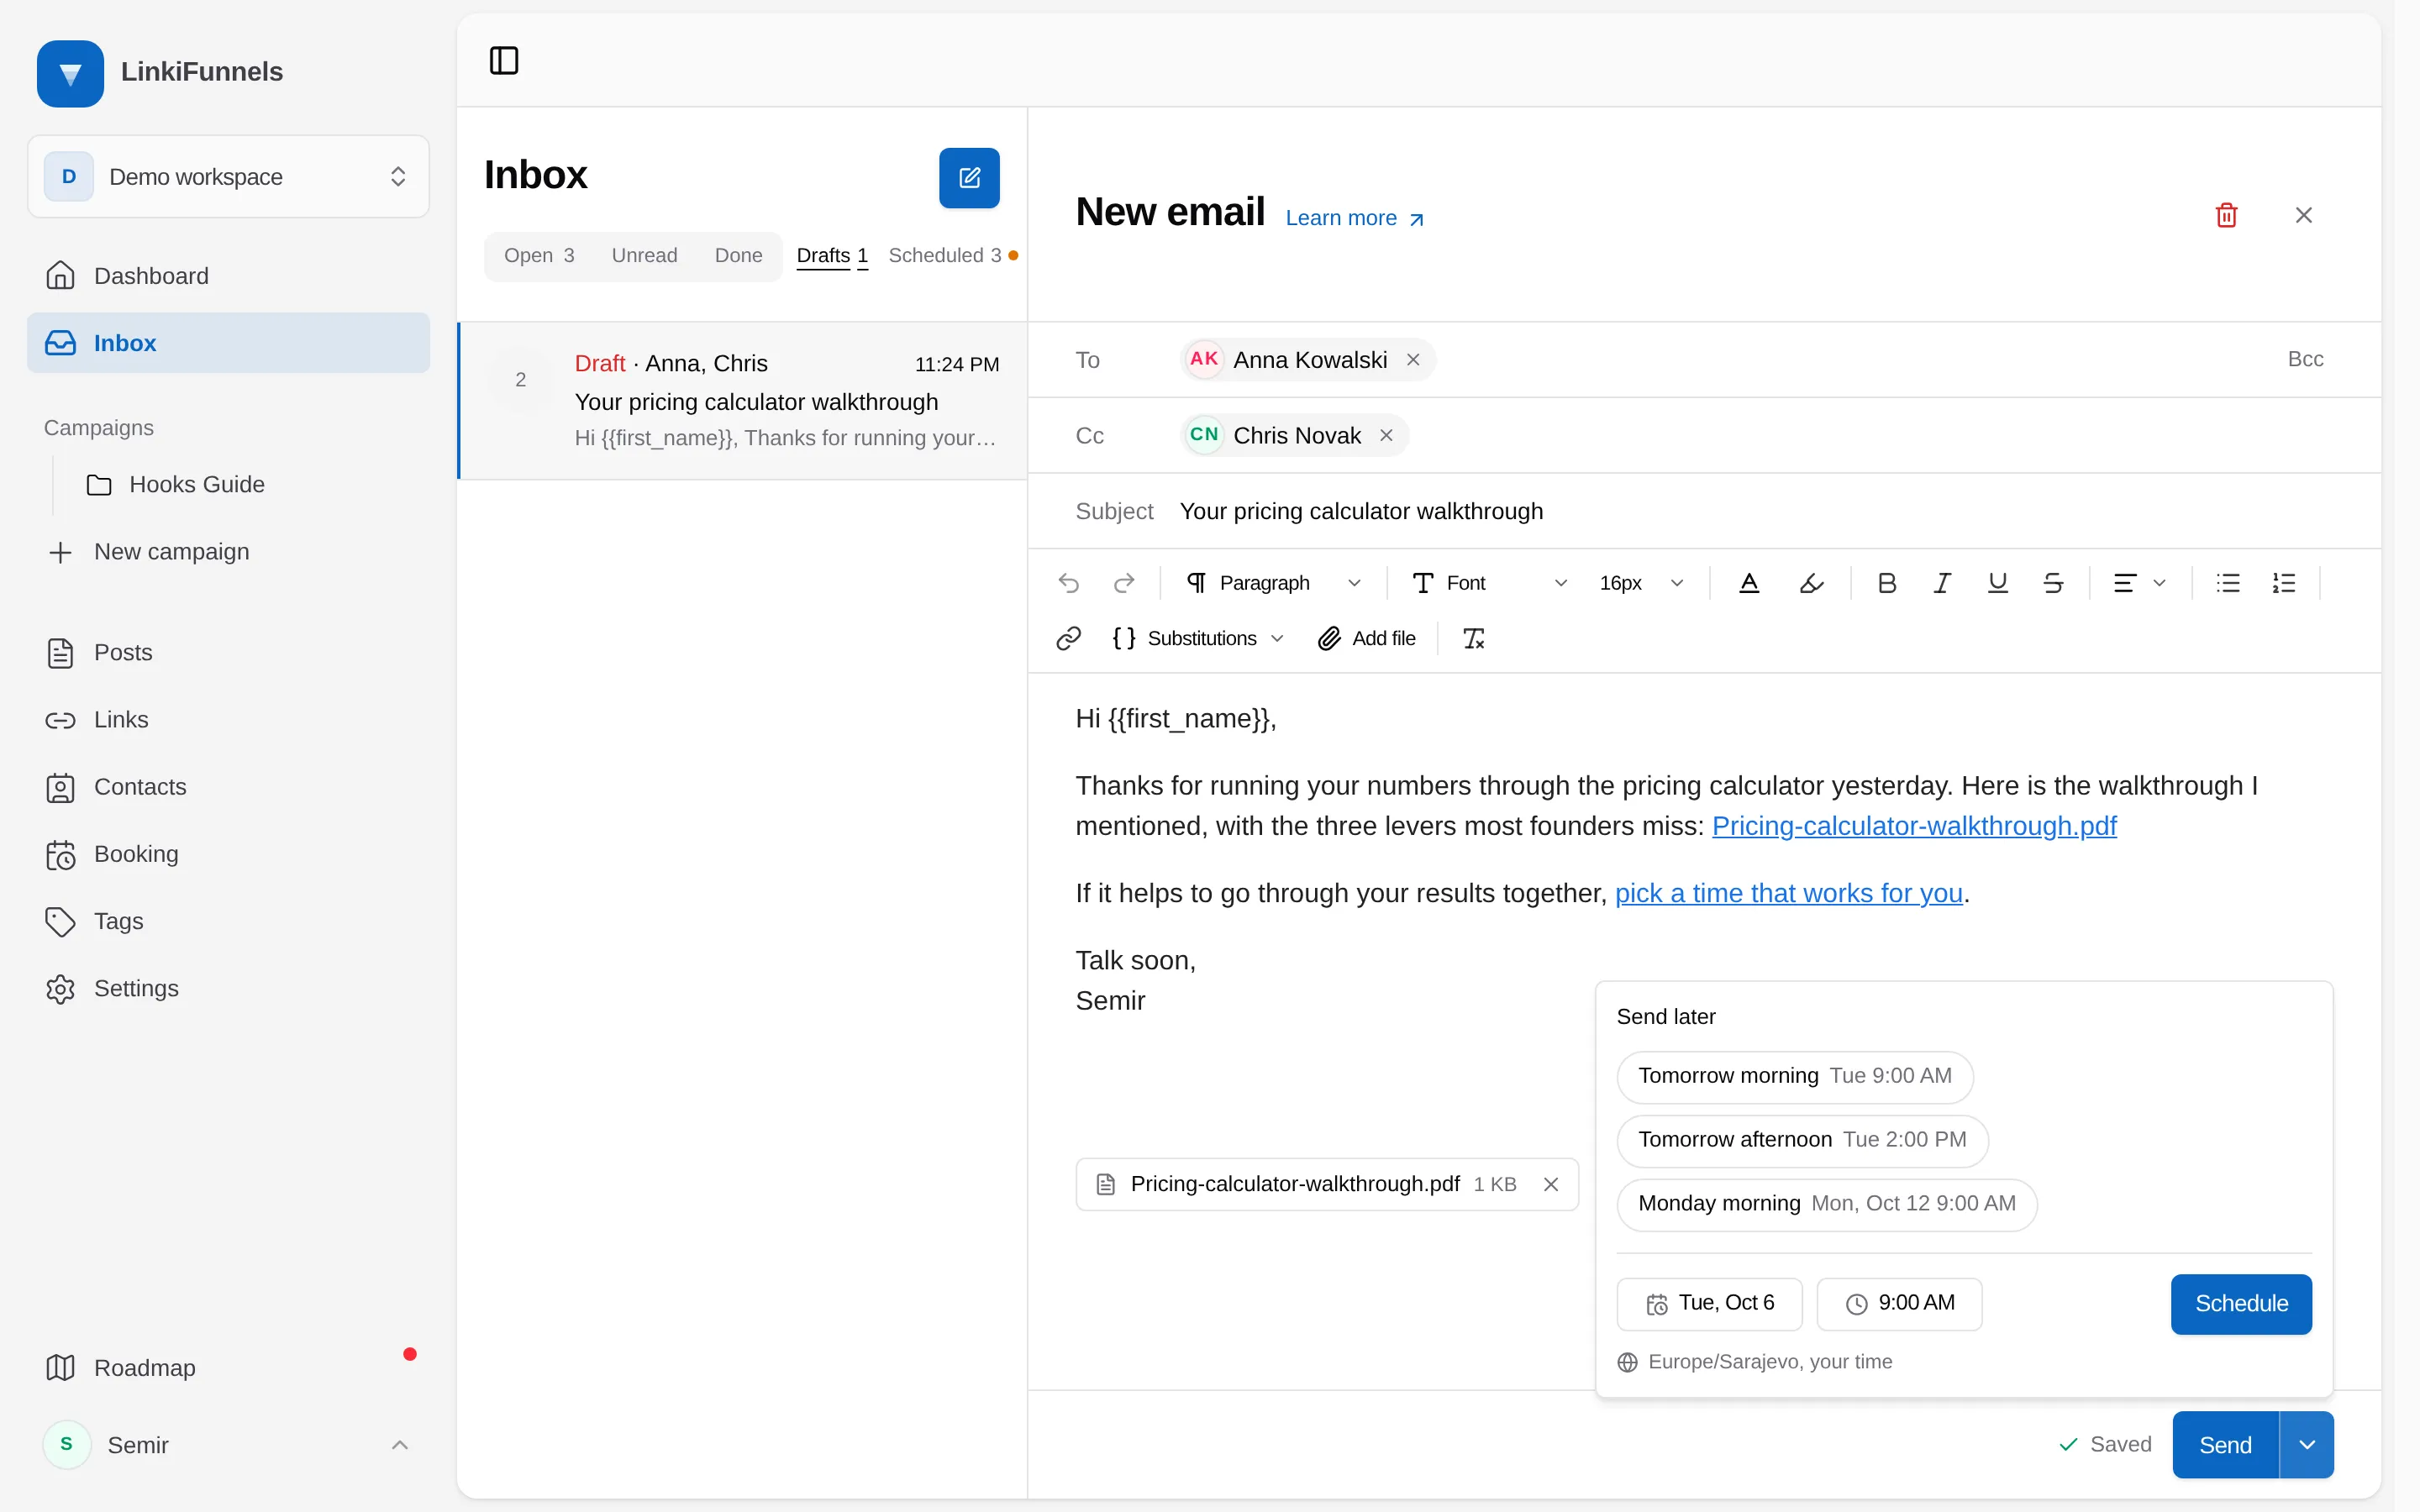2420x1512 pixels.
Task: Open Contacts in the sidebar
Action: click(228, 787)
